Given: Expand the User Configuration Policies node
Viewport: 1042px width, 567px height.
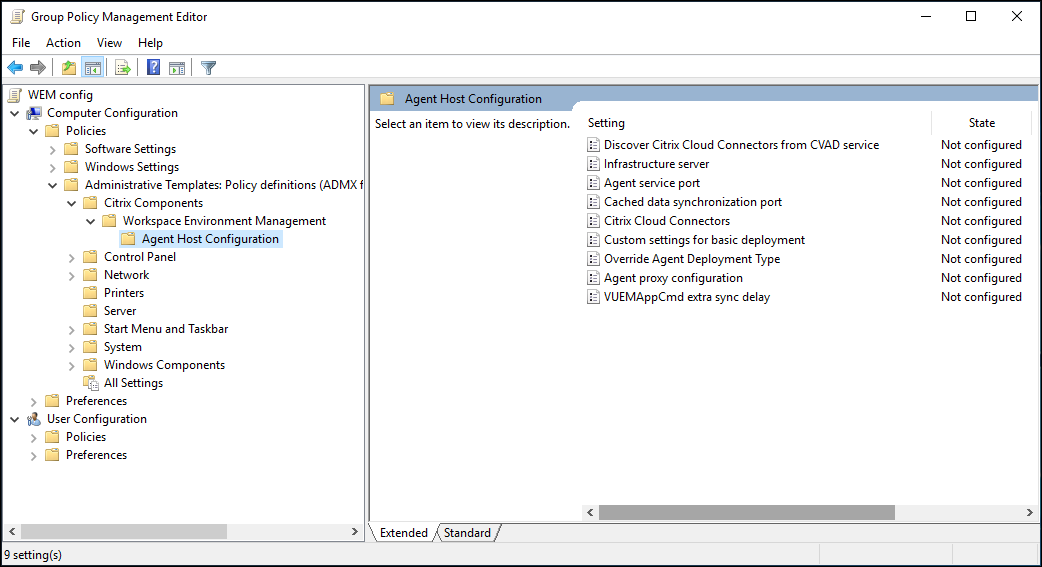Looking at the screenshot, I should [x=34, y=437].
